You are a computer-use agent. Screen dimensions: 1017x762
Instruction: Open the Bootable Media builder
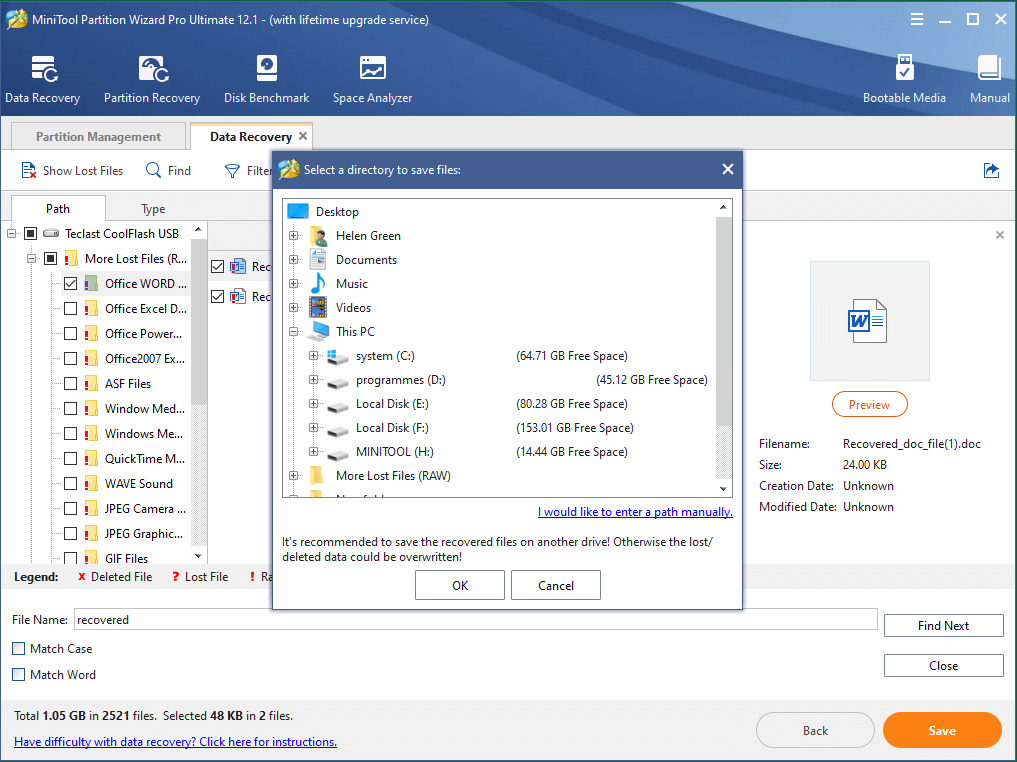click(x=904, y=67)
